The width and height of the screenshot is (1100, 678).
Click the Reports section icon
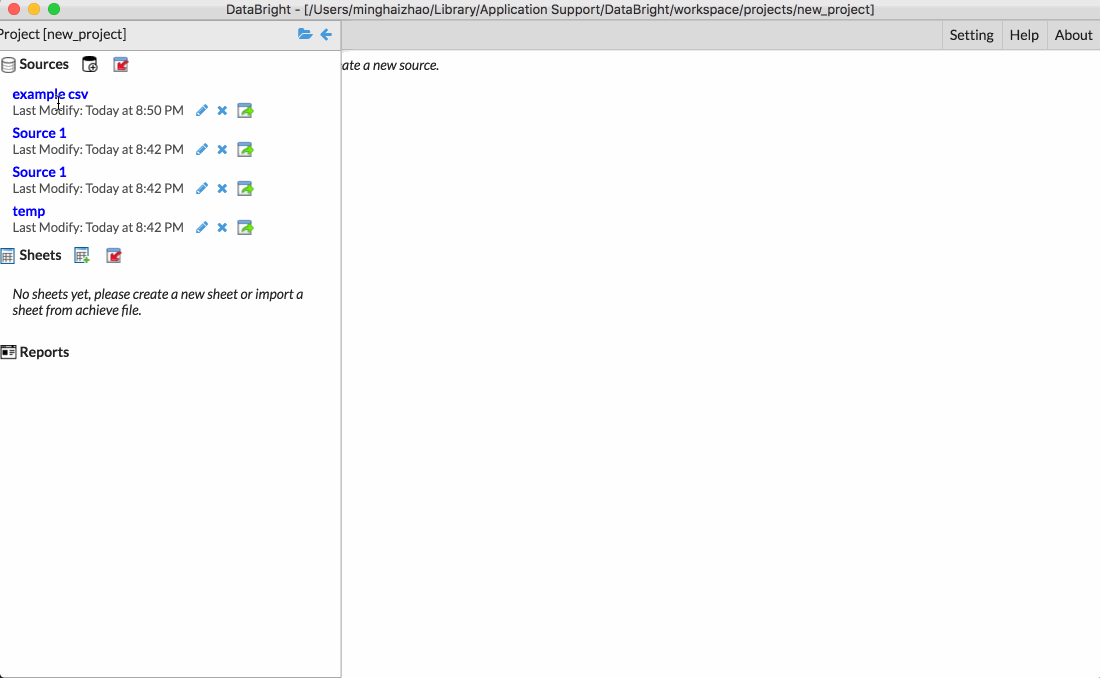tap(8, 352)
